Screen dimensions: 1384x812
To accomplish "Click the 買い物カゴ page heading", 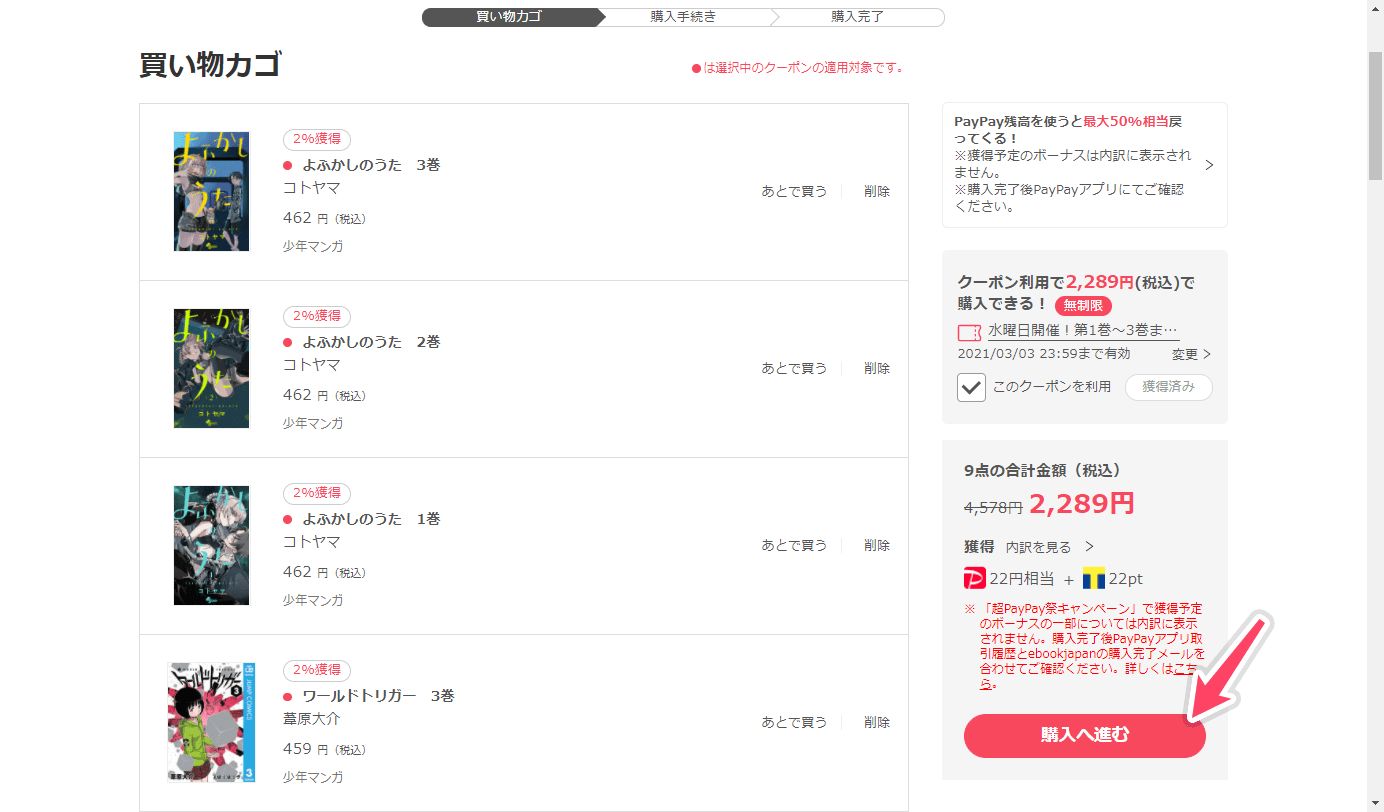I will click(210, 65).
